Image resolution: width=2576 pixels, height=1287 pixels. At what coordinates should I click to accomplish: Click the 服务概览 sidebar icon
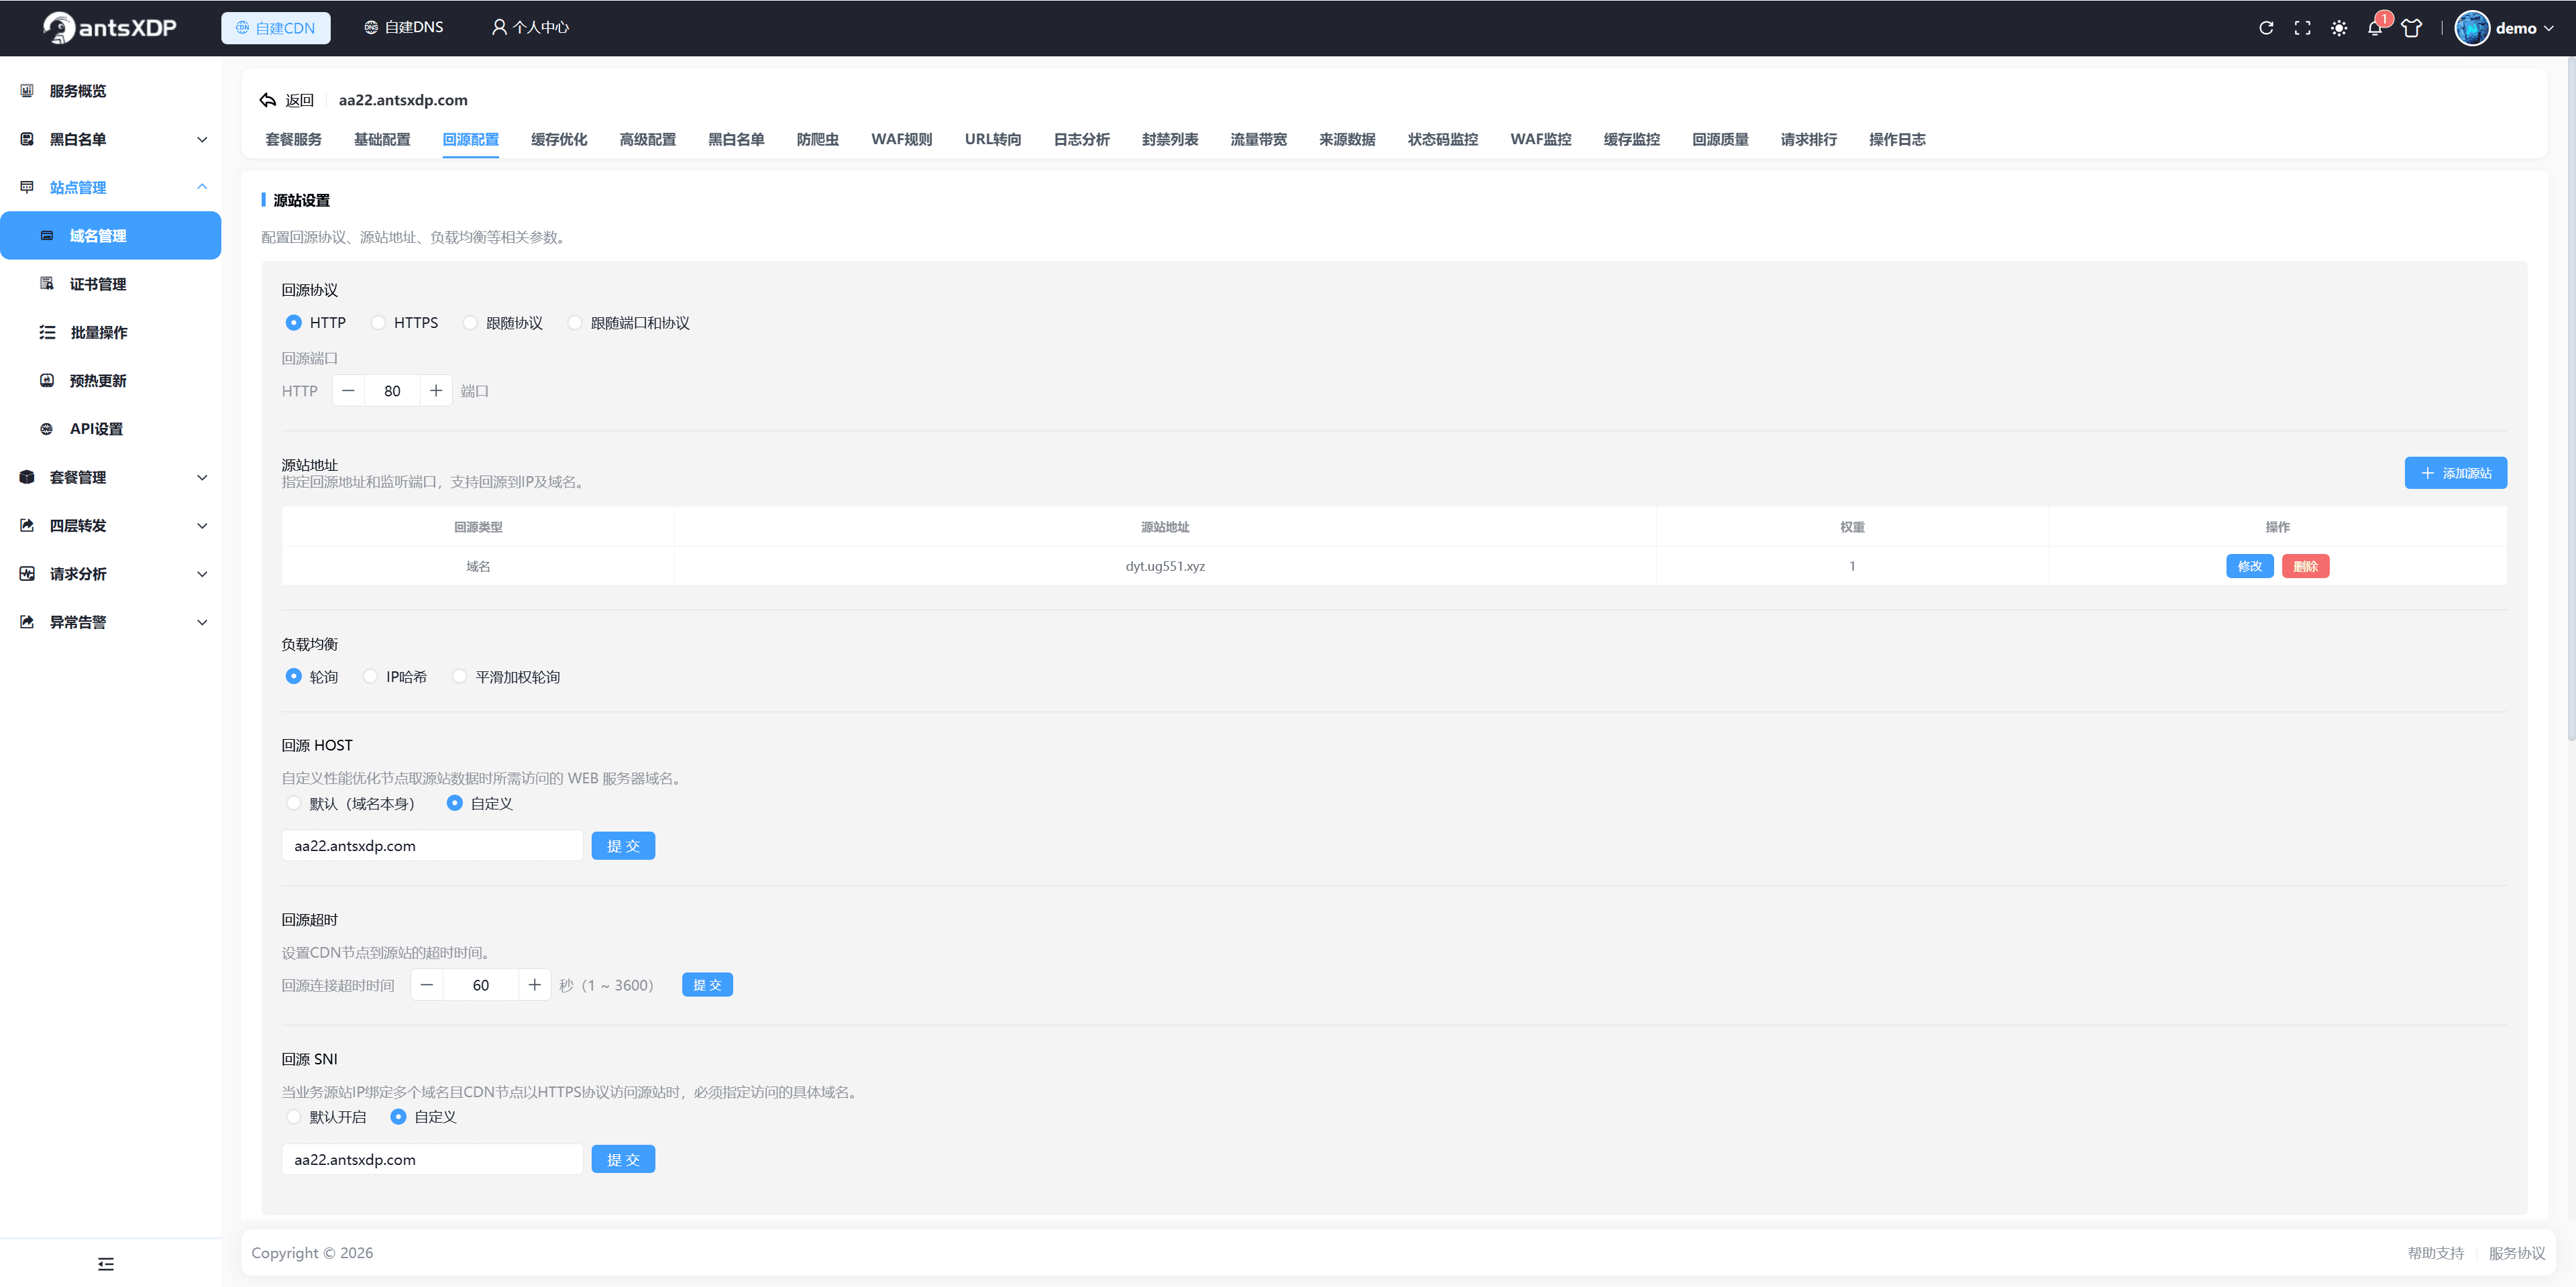[27, 91]
